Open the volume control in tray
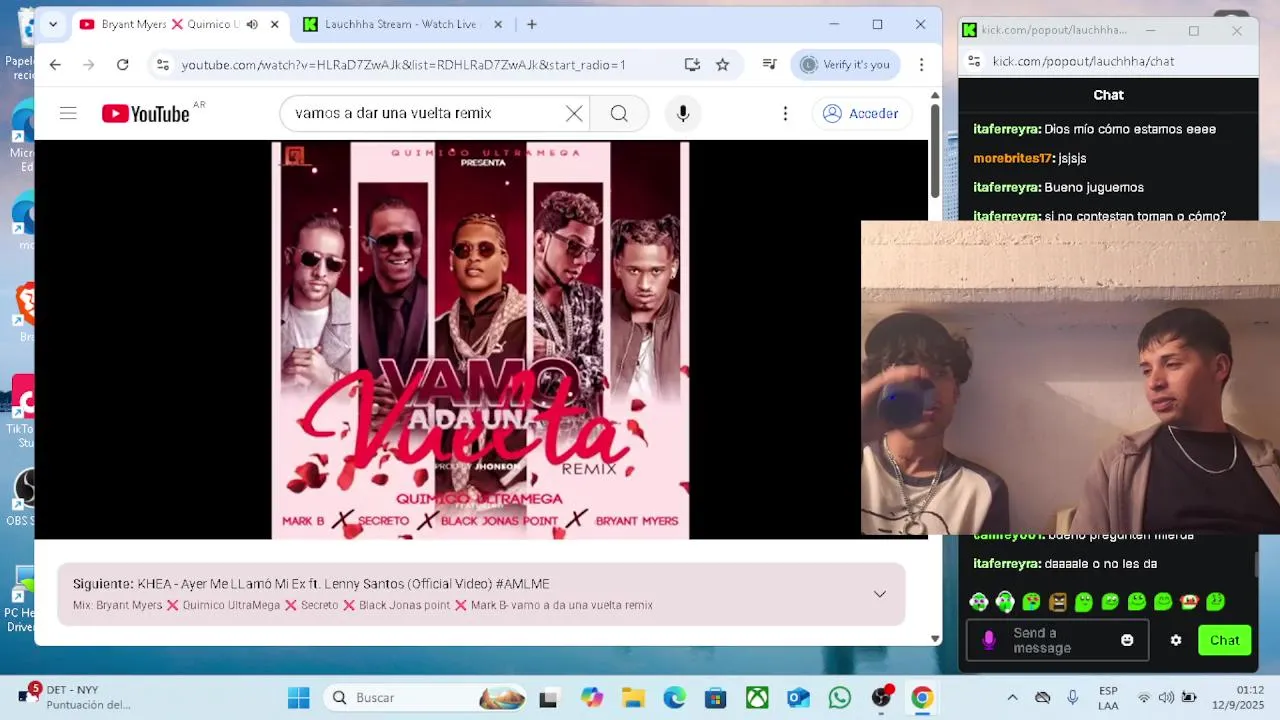This screenshot has width=1280, height=720. [1166, 697]
